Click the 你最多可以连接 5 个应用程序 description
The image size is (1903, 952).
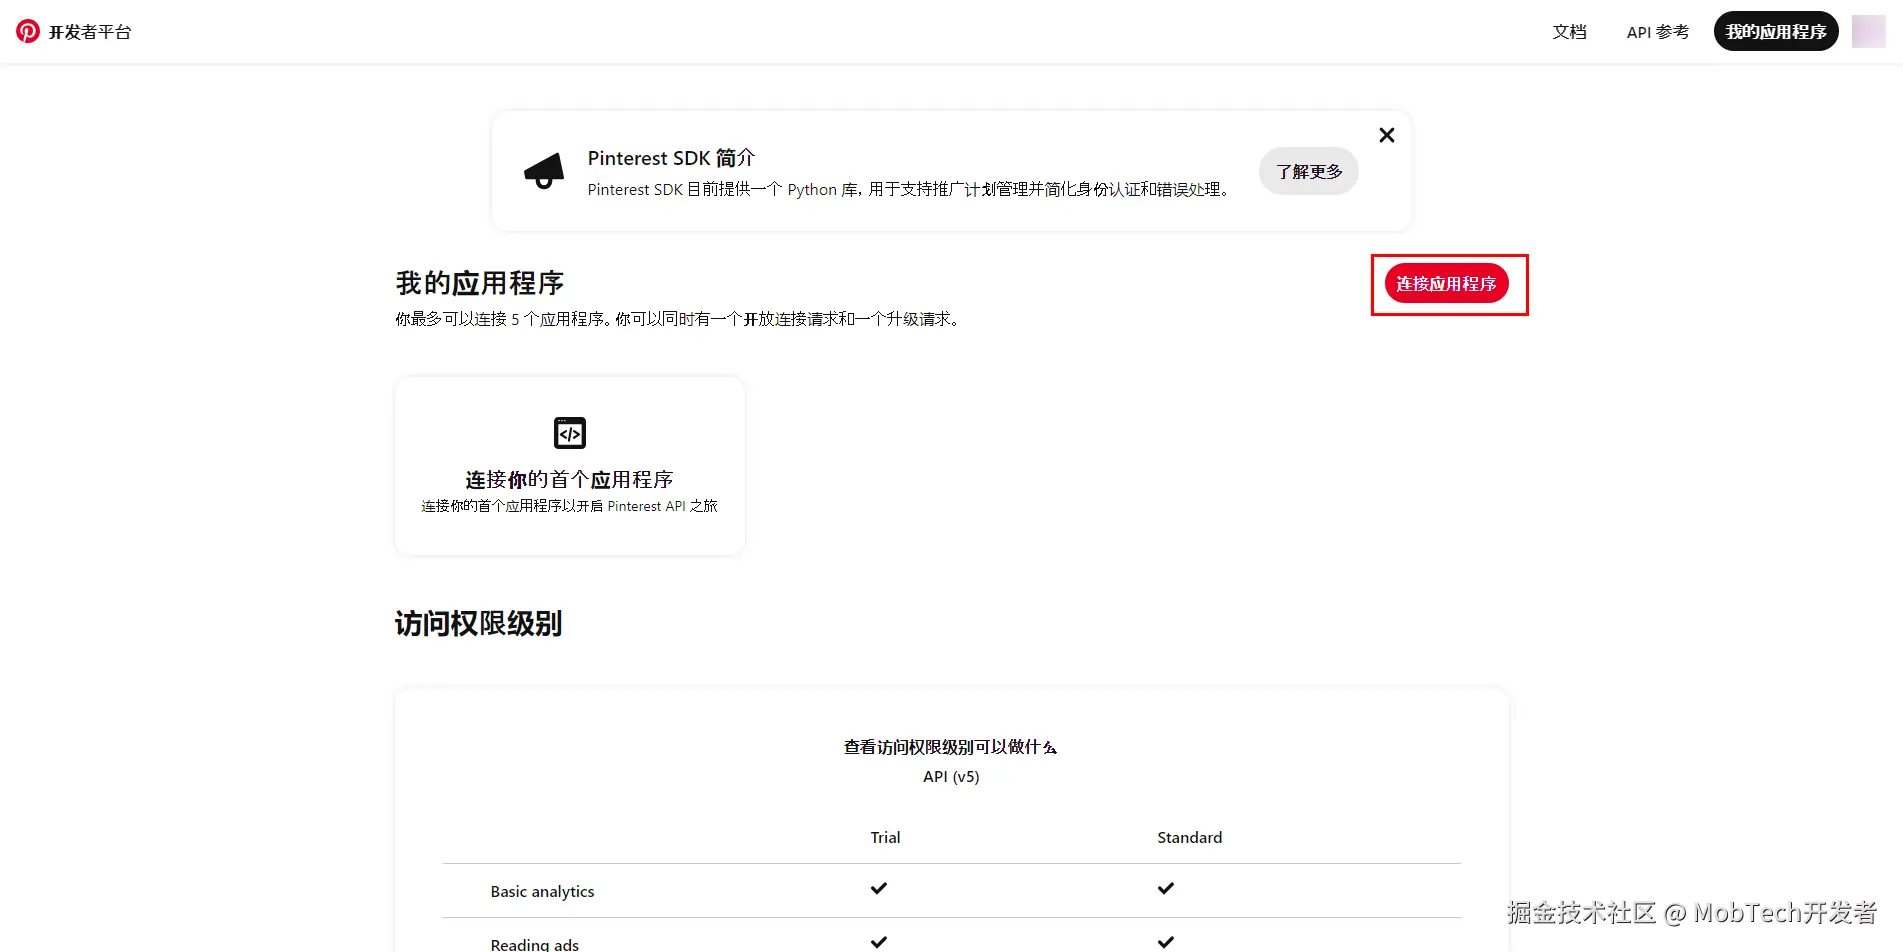679,319
